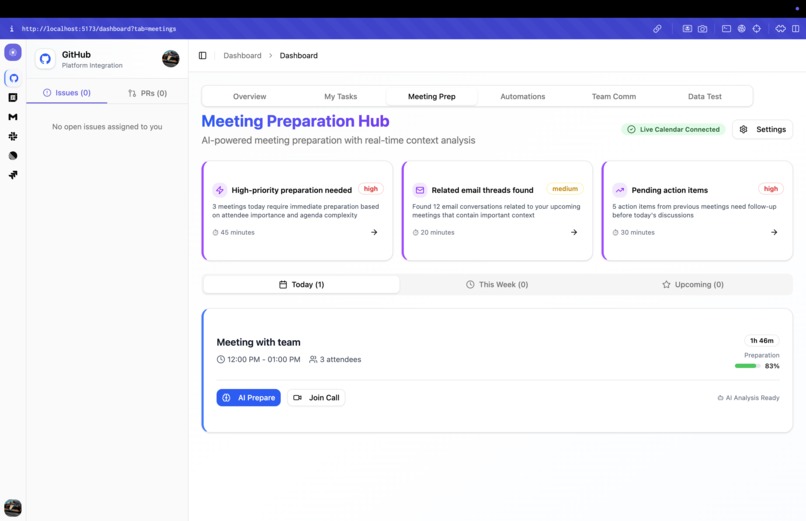Open arrow on High-priority preparation needed card

coord(374,232)
